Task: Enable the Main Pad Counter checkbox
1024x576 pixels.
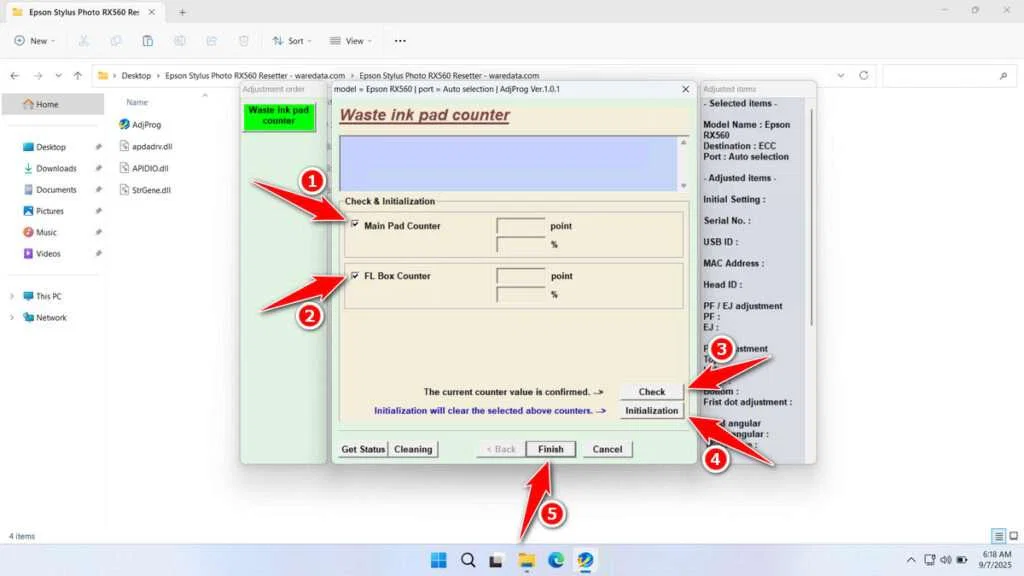Action: click(x=356, y=225)
